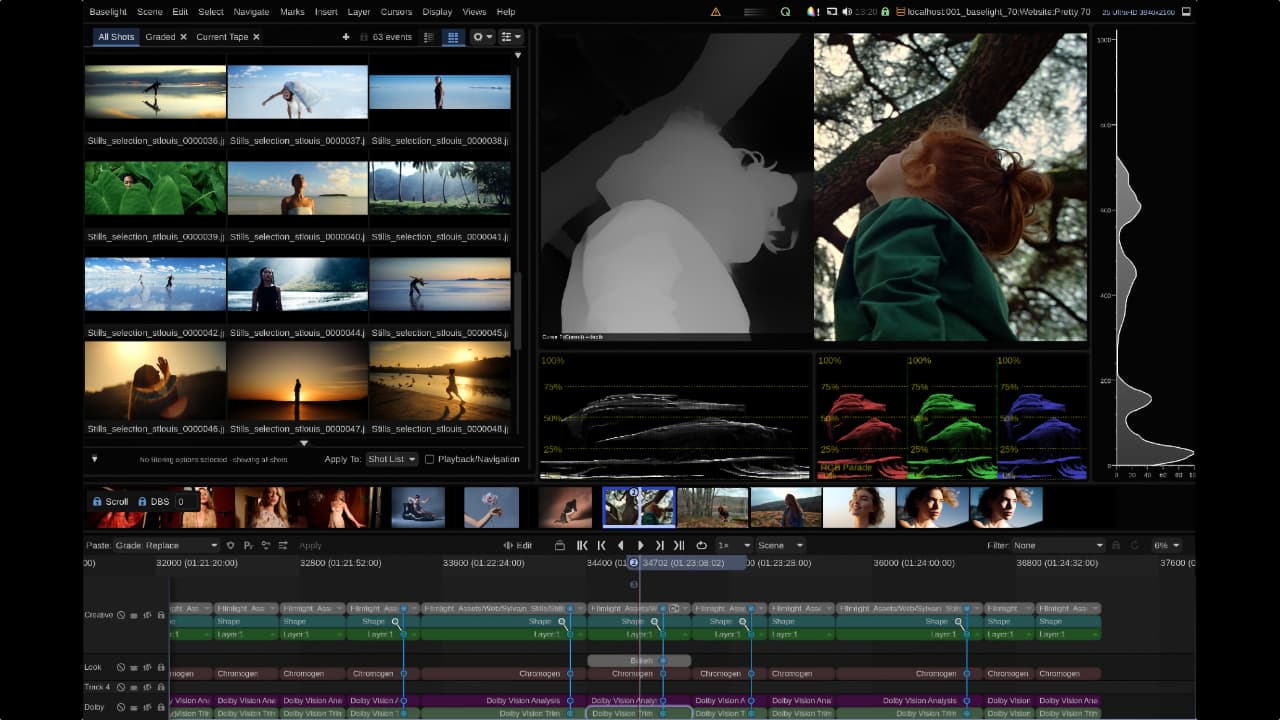
Task: Click the plus icon to add a gallery filter
Action: pos(346,37)
